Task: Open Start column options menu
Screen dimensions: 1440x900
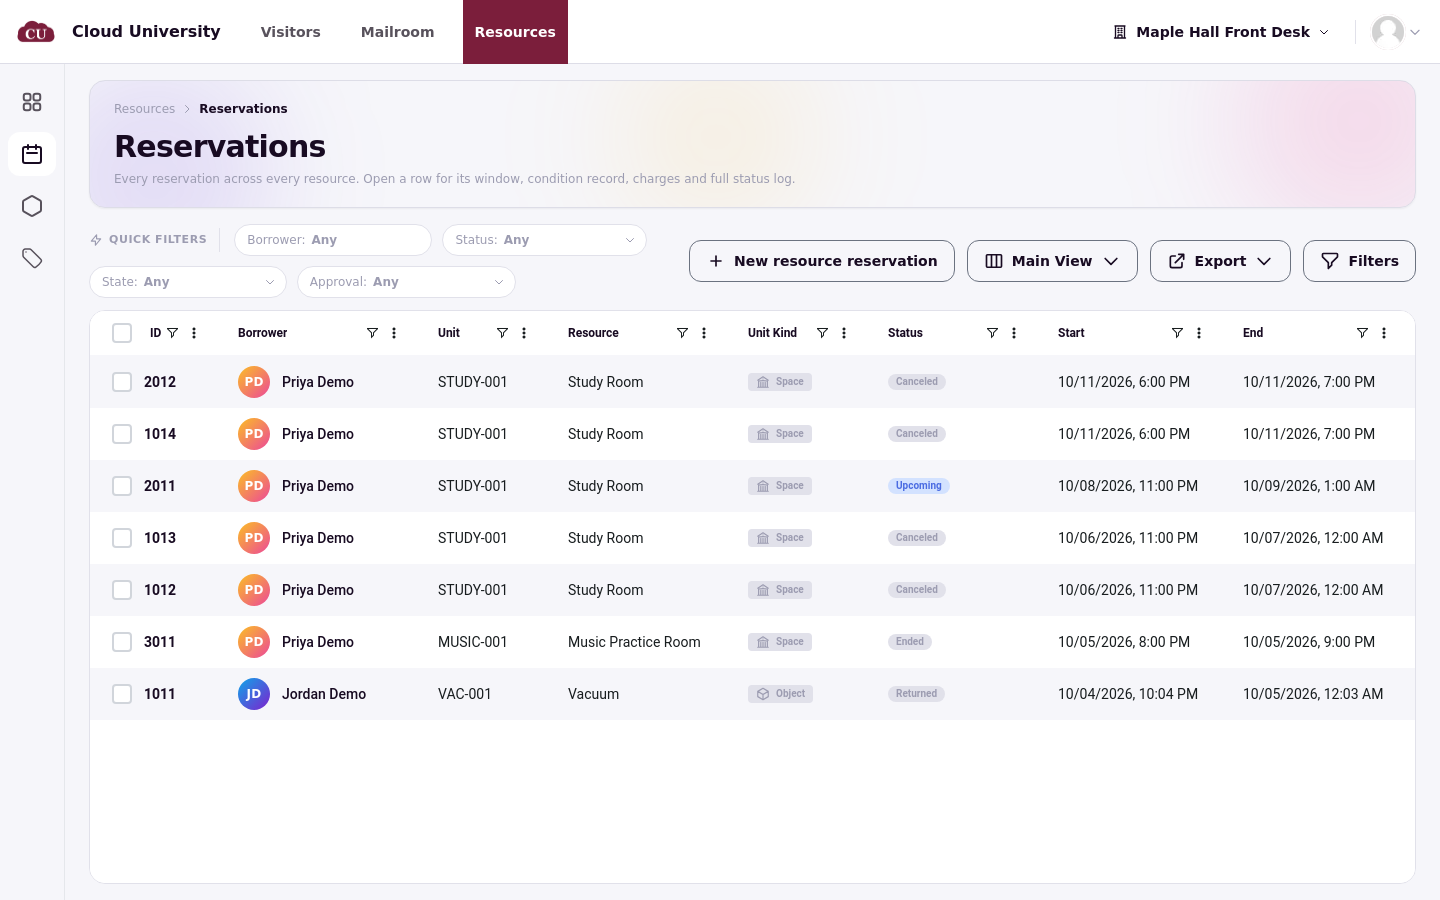Action: [x=1199, y=333]
